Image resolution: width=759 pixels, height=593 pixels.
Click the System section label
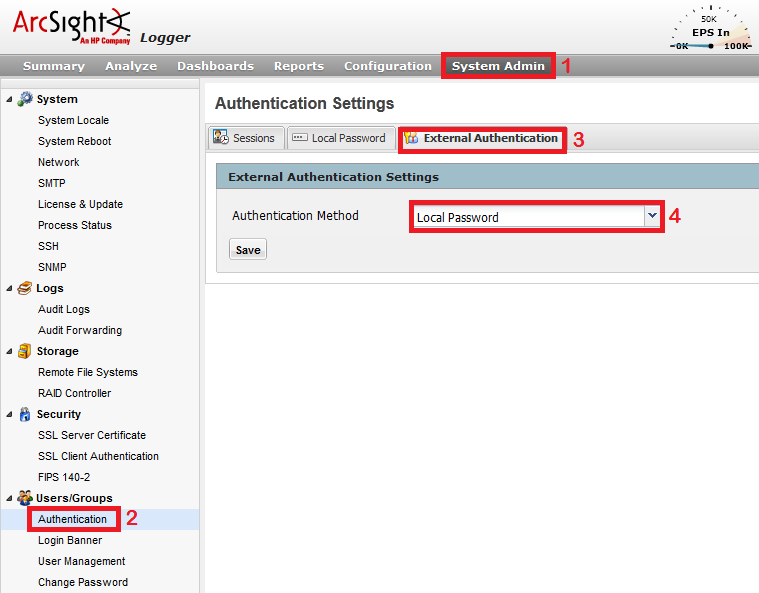point(57,99)
